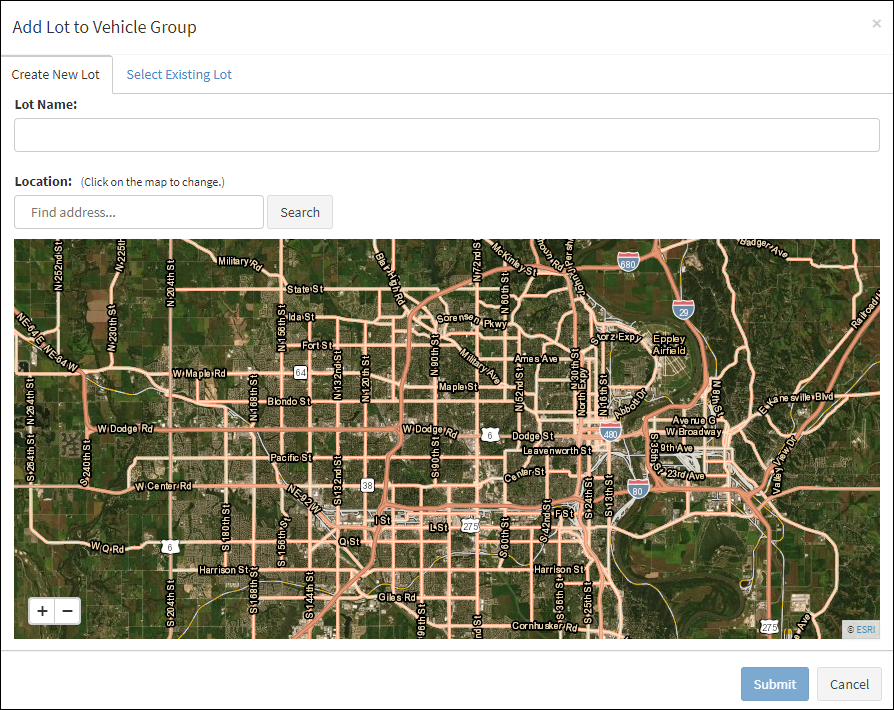
Task: Set location at Eppley Airfield on map
Action: coord(669,345)
